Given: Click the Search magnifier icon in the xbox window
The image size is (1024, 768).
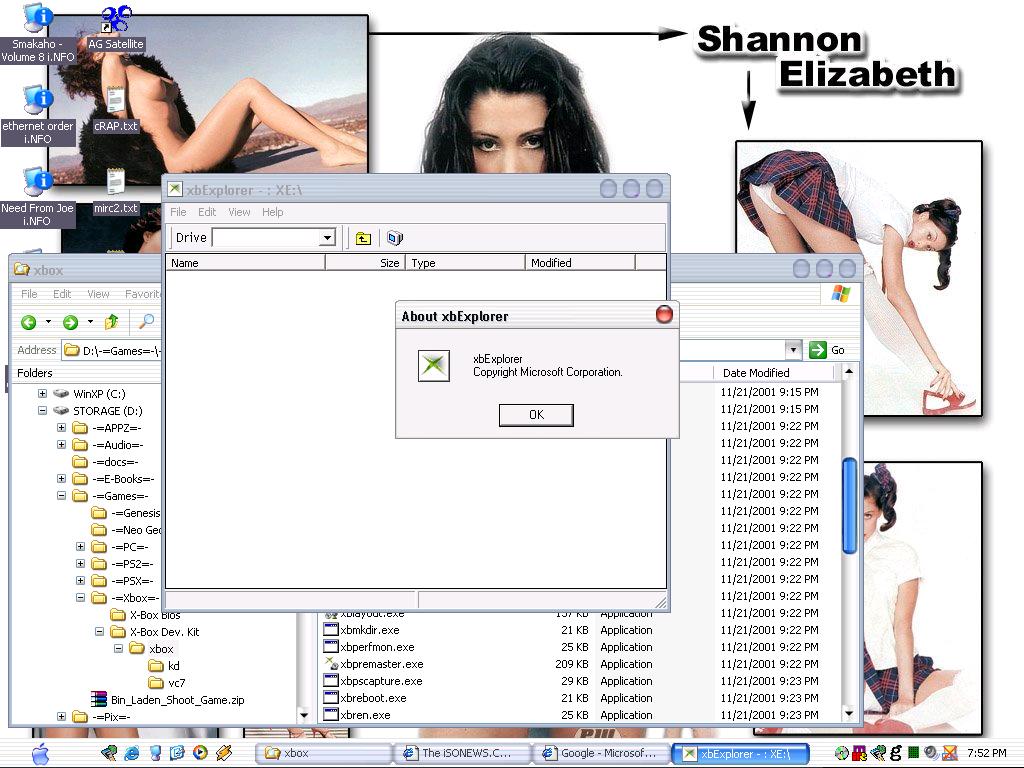Looking at the screenshot, I should pyautogui.click(x=146, y=321).
